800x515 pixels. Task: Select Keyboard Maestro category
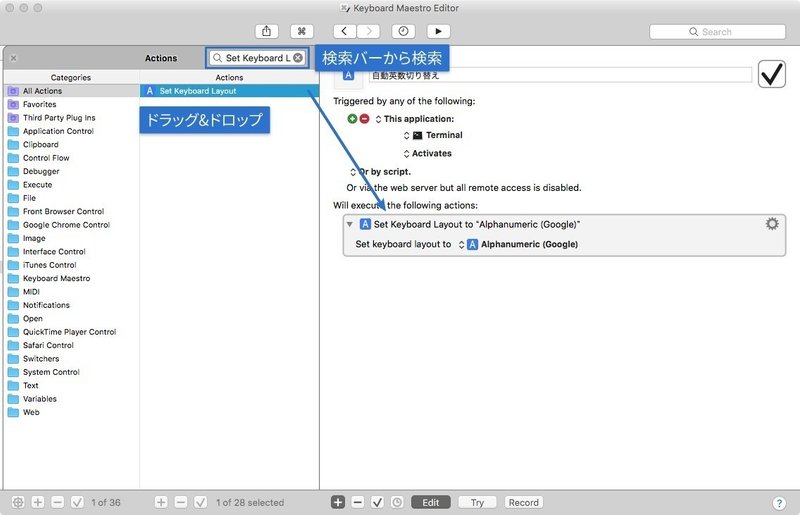(72, 278)
